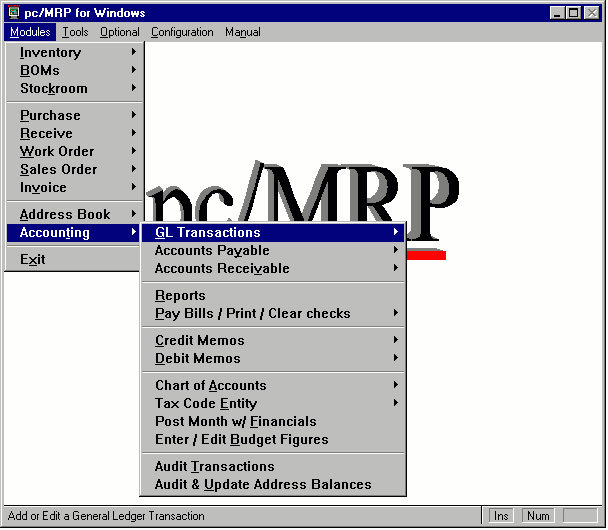Expand the Stockroom submenu
Screen dimensions: 608x530
coord(74,88)
